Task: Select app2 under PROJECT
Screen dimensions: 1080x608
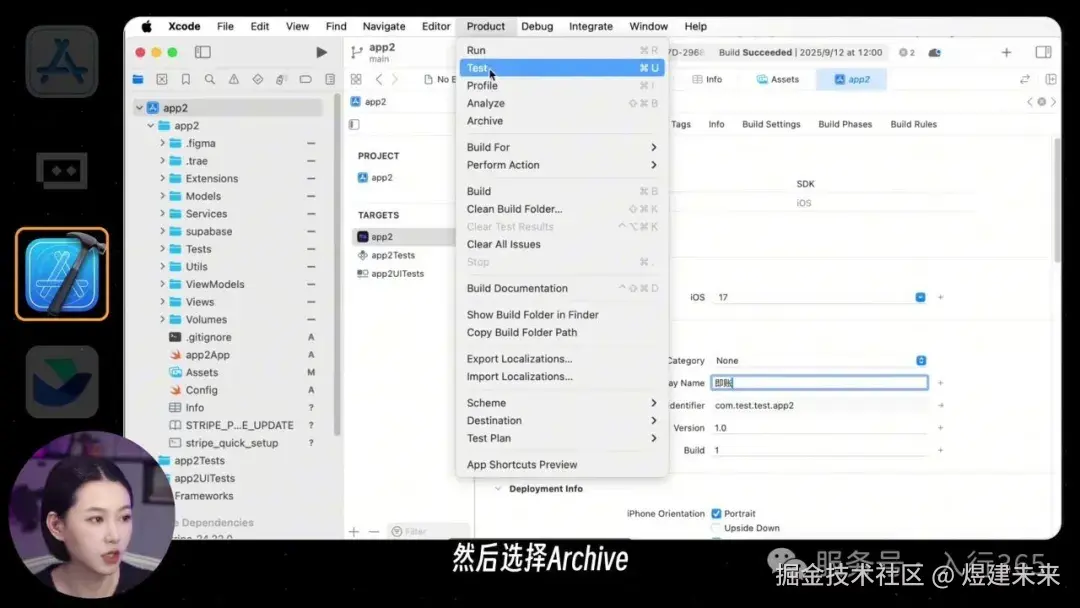Action: [382, 178]
